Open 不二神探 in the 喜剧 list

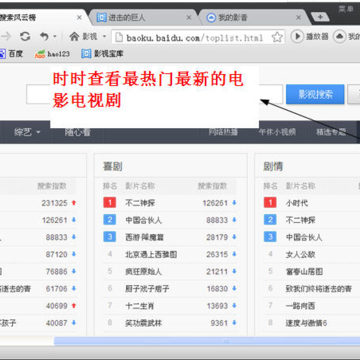[140, 203]
